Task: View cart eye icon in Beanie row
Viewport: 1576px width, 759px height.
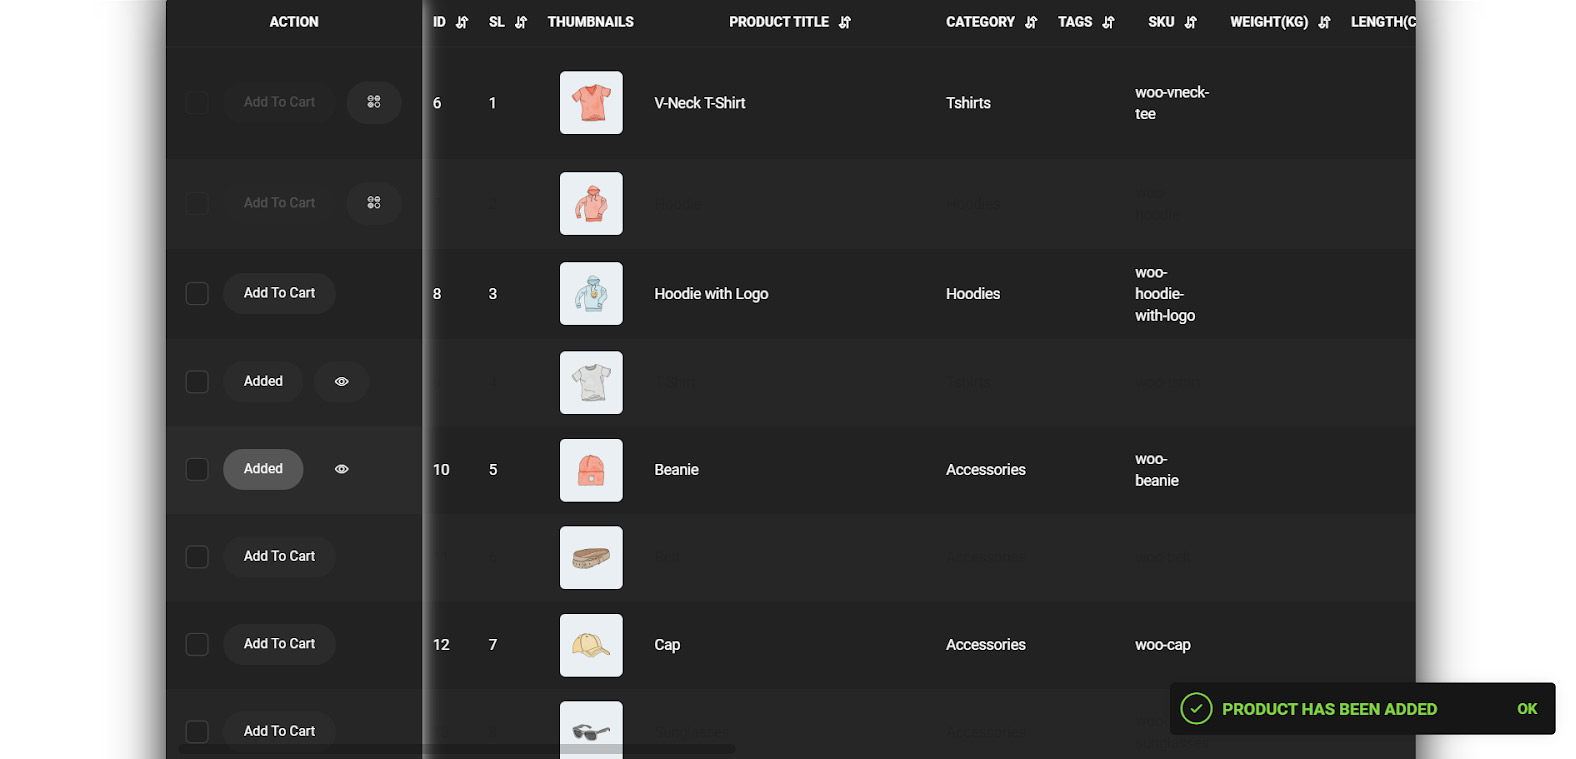Action: coord(341,469)
